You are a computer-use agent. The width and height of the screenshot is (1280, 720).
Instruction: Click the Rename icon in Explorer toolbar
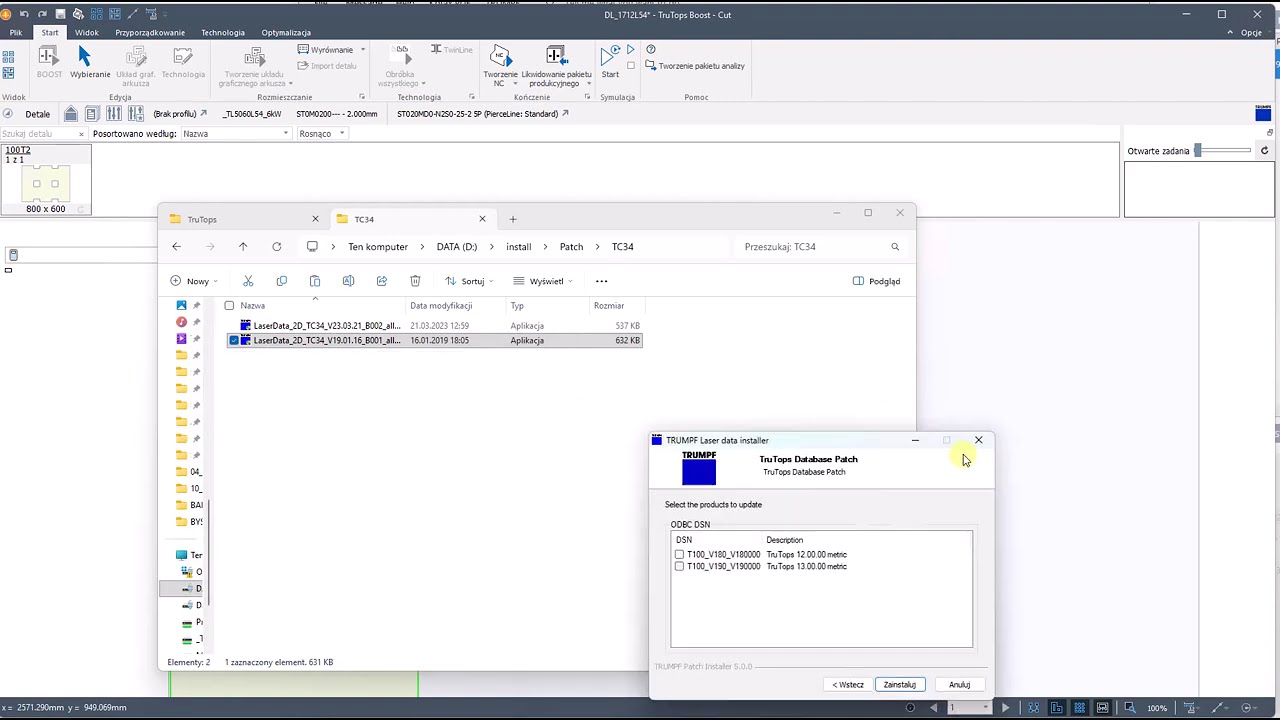pyautogui.click(x=348, y=281)
